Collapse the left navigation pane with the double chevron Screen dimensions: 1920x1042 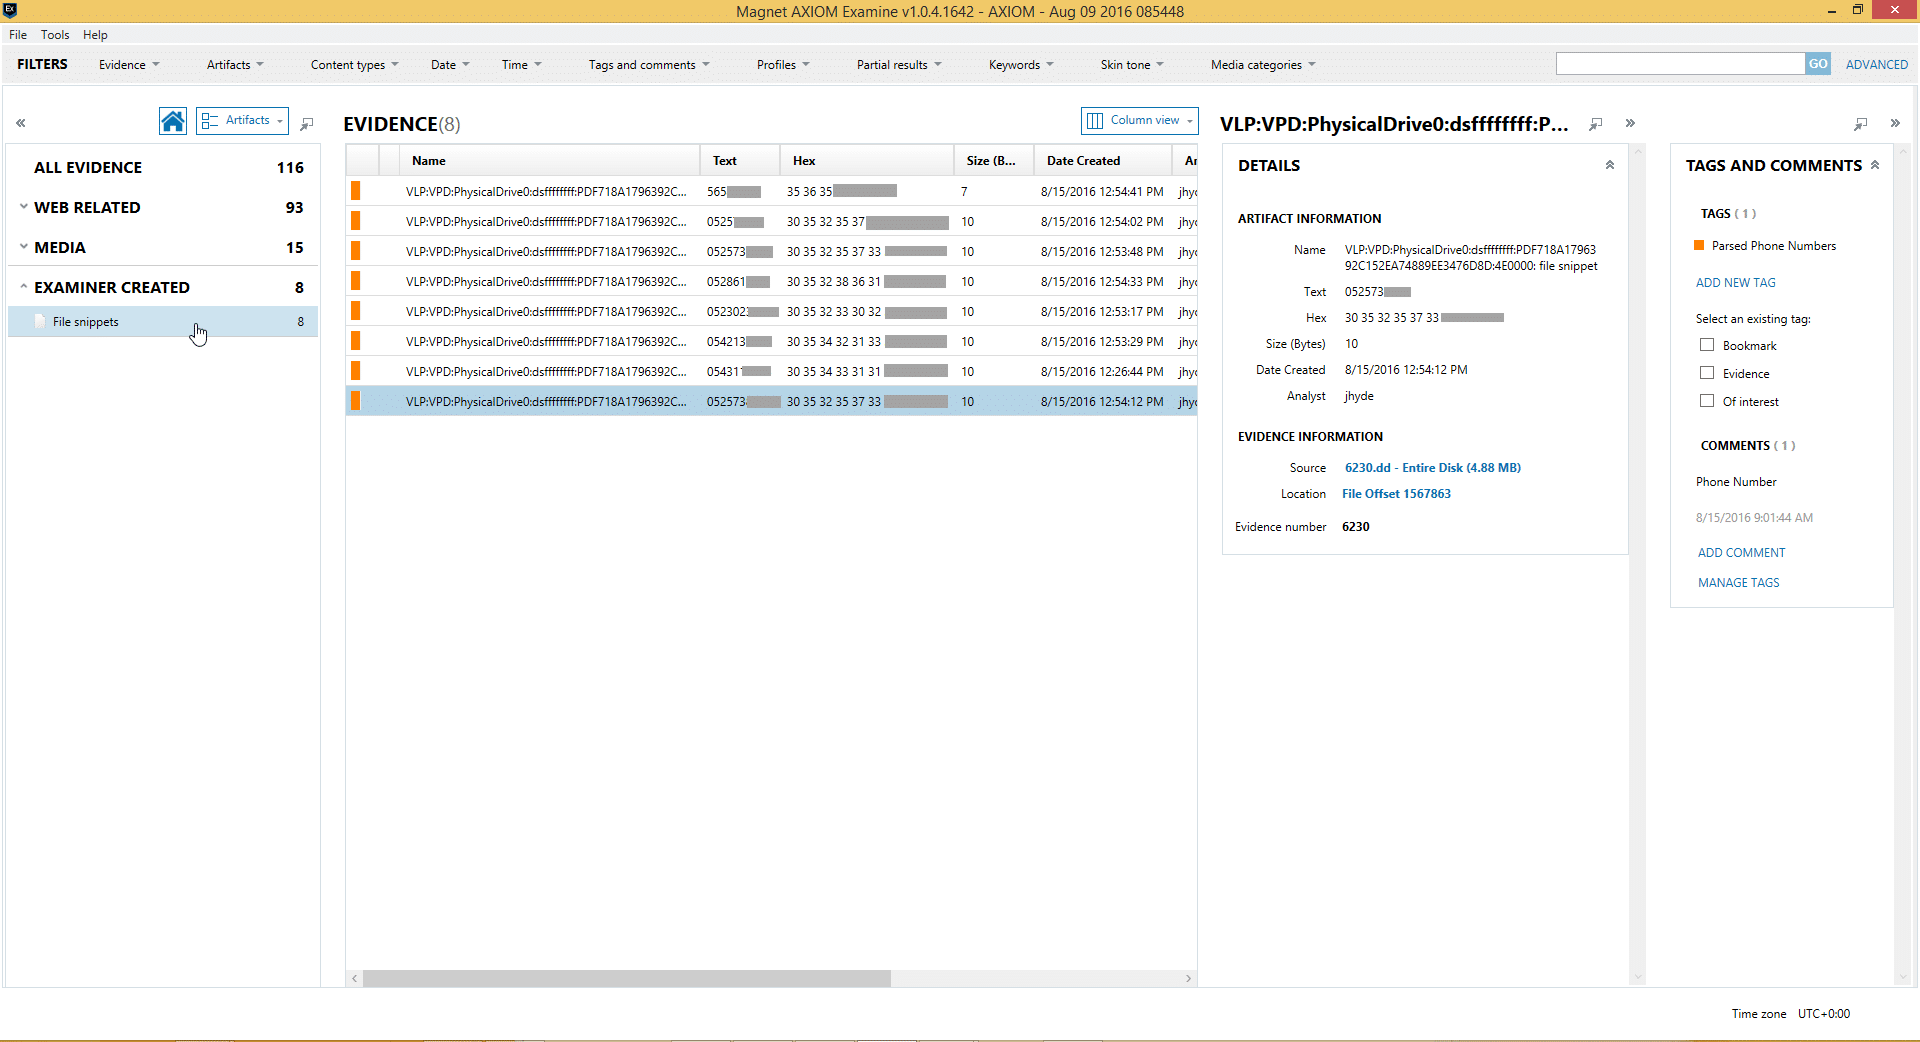20,123
